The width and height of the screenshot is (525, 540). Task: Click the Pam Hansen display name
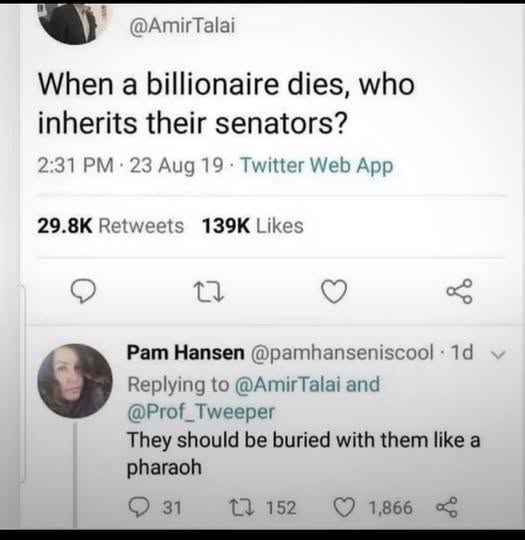pos(186,353)
